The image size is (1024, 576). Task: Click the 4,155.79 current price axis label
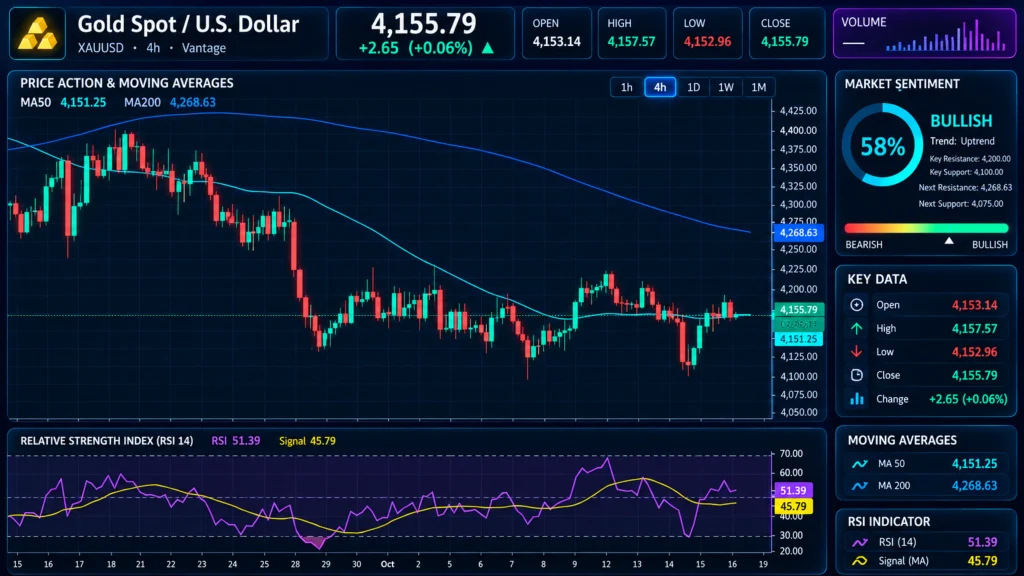[x=798, y=310]
